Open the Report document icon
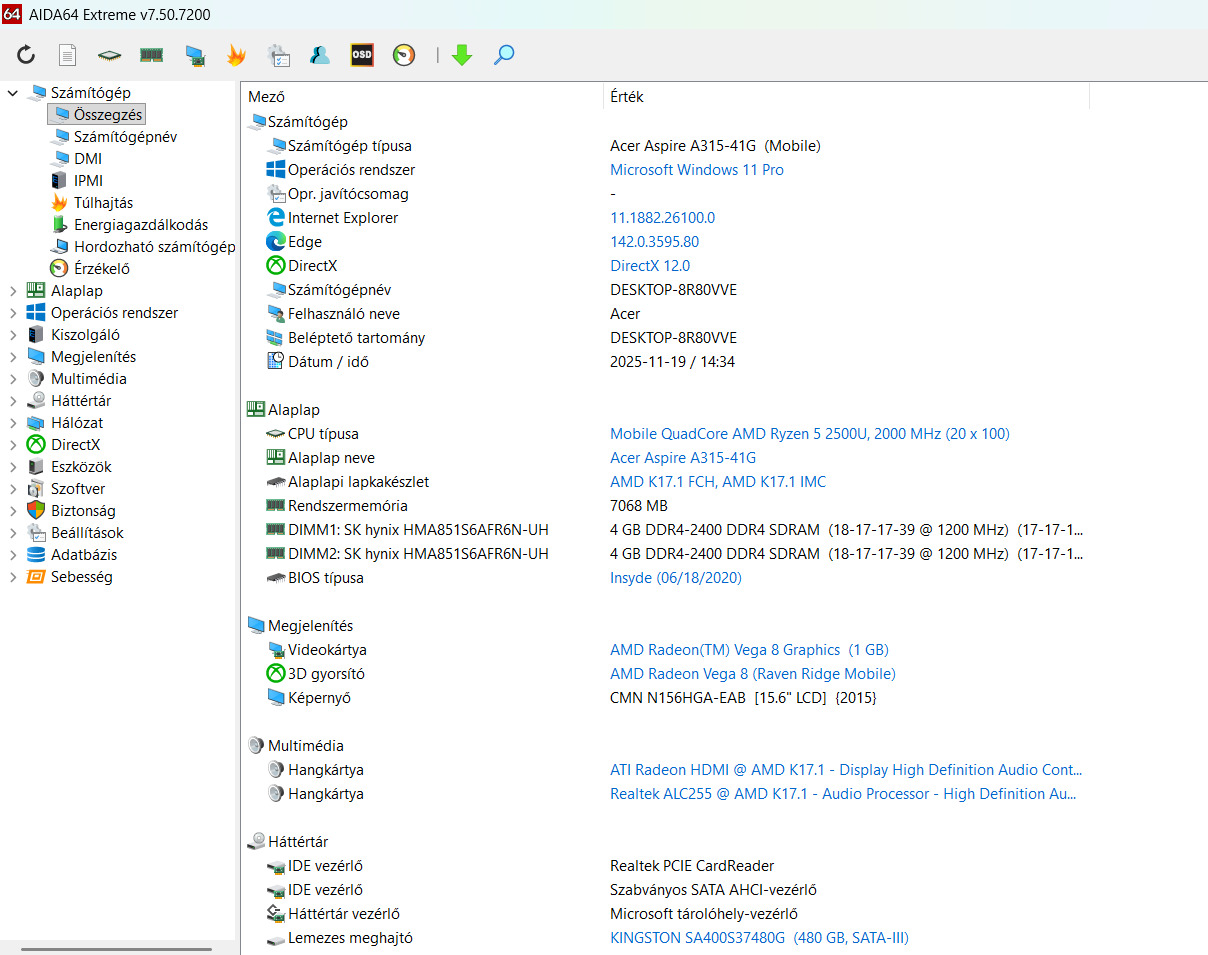 [67, 55]
